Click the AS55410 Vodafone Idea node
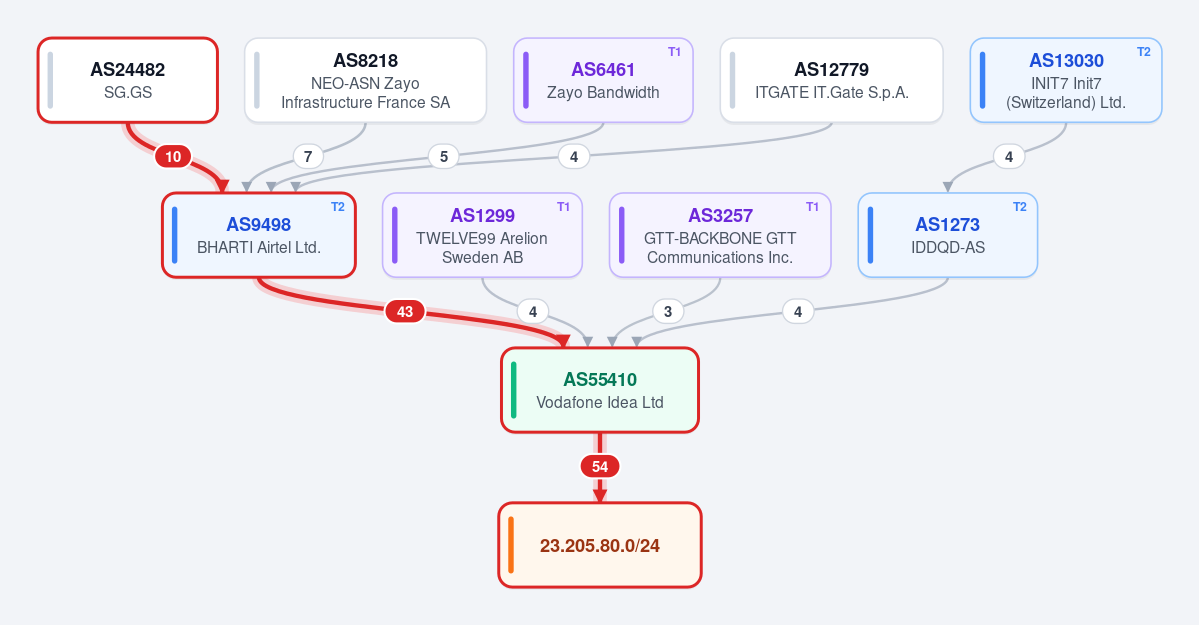This screenshot has height=625, width=1199. click(600, 390)
